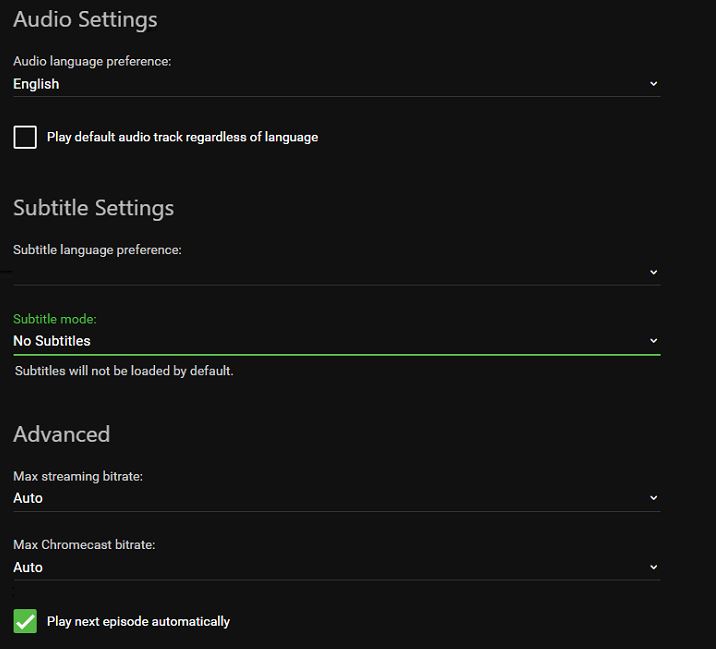Click the Subtitle mode chevron arrow
The width and height of the screenshot is (716, 649).
tap(653, 341)
